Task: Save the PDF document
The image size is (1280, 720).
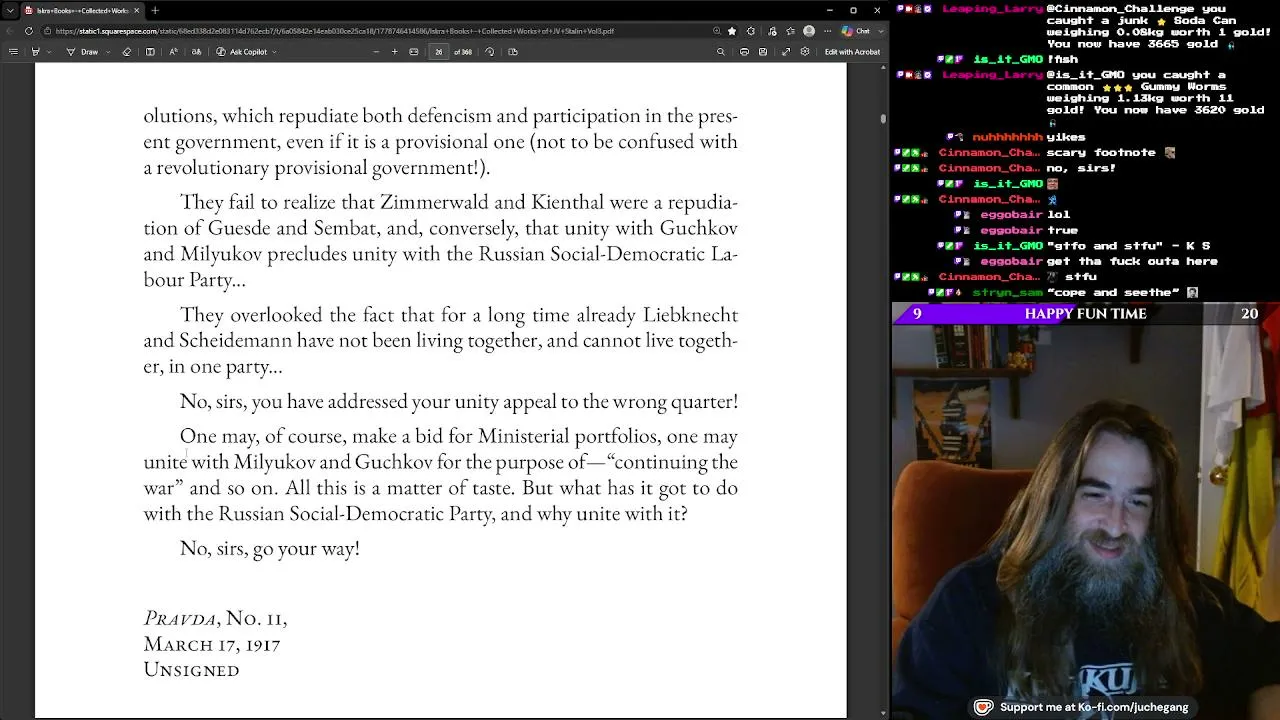Action: [x=763, y=52]
